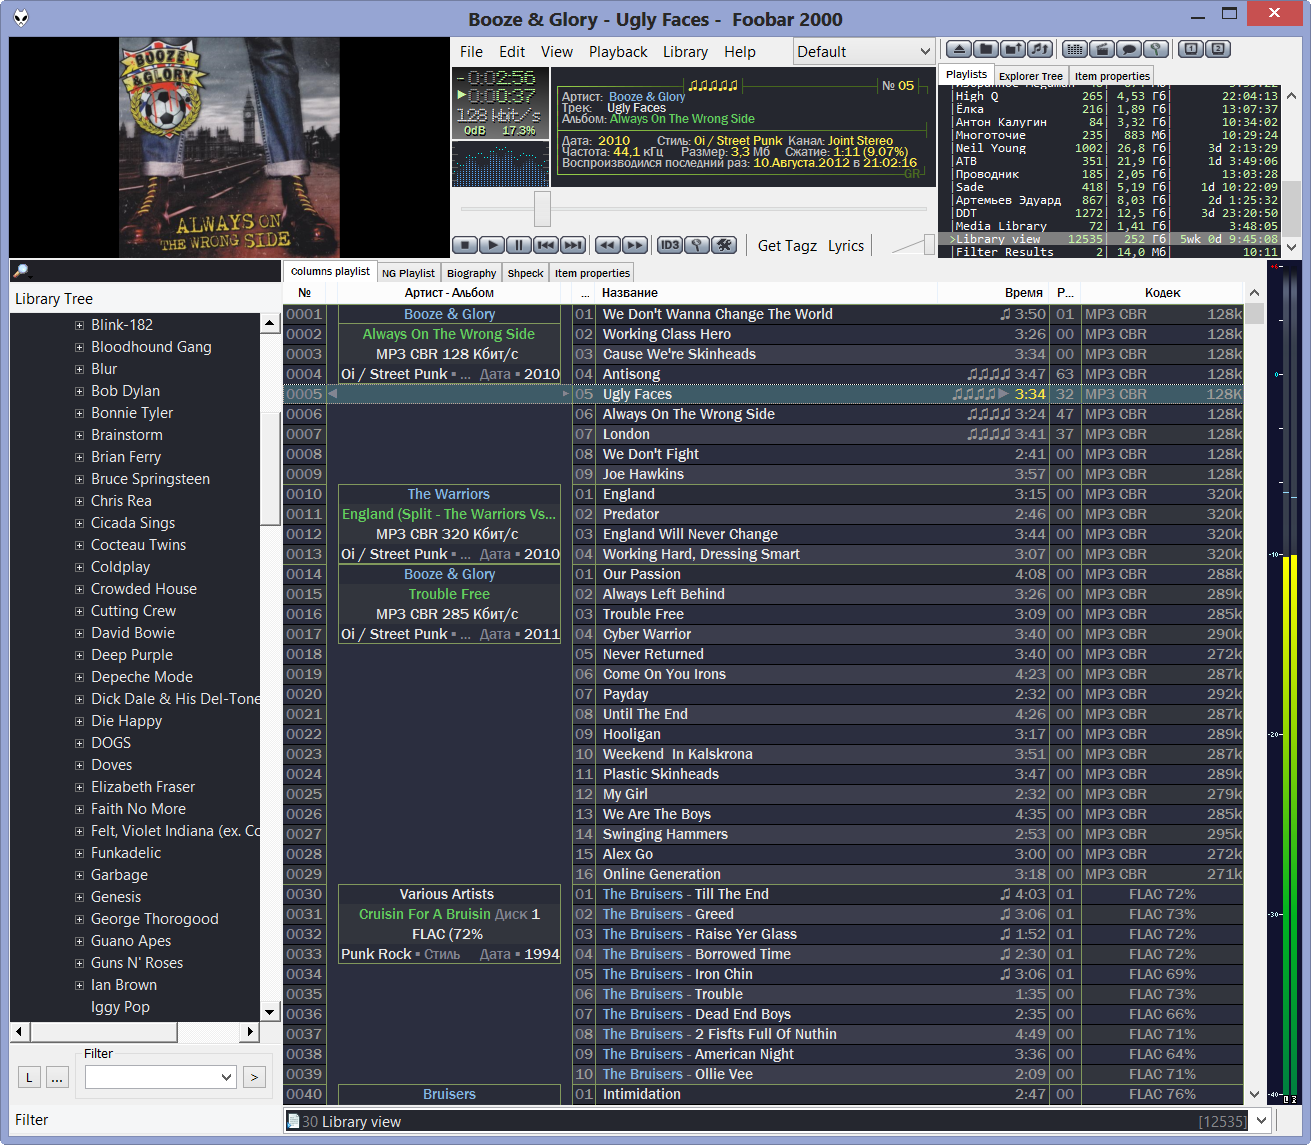Click the eject/open icon in top toolbar
The width and height of the screenshot is (1311, 1145).
click(959, 49)
